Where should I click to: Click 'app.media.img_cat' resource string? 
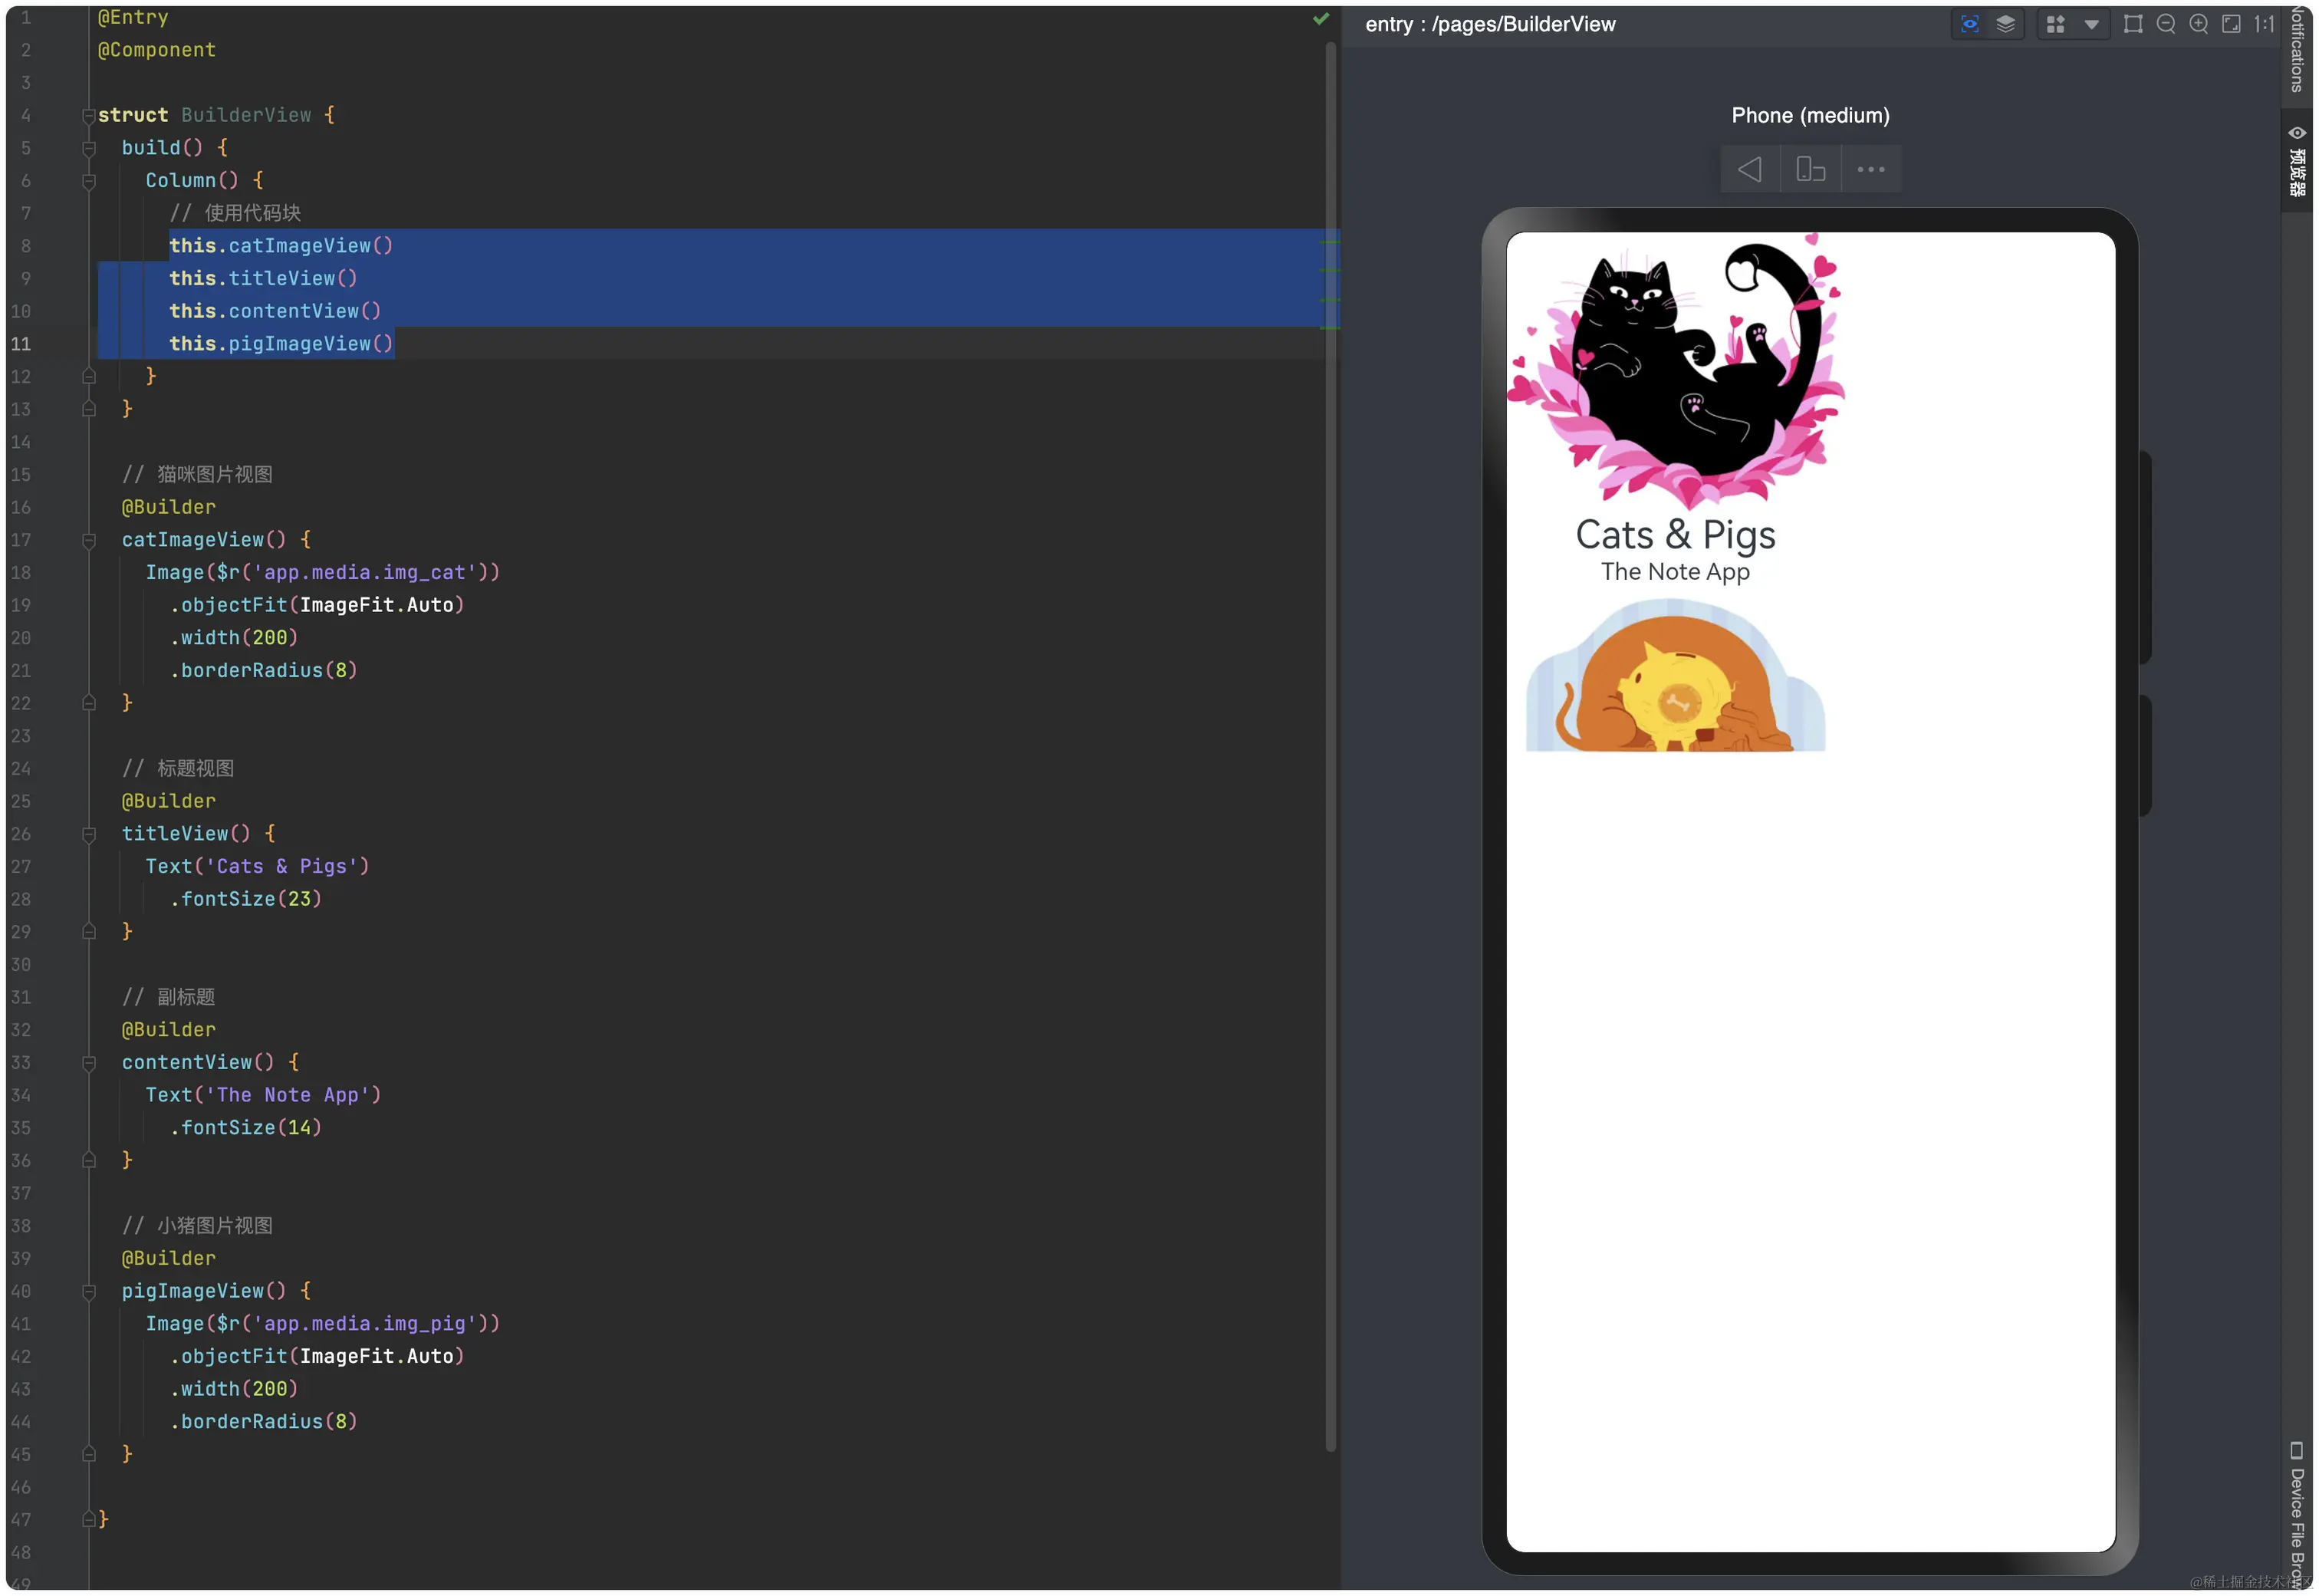(x=364, y=573)
